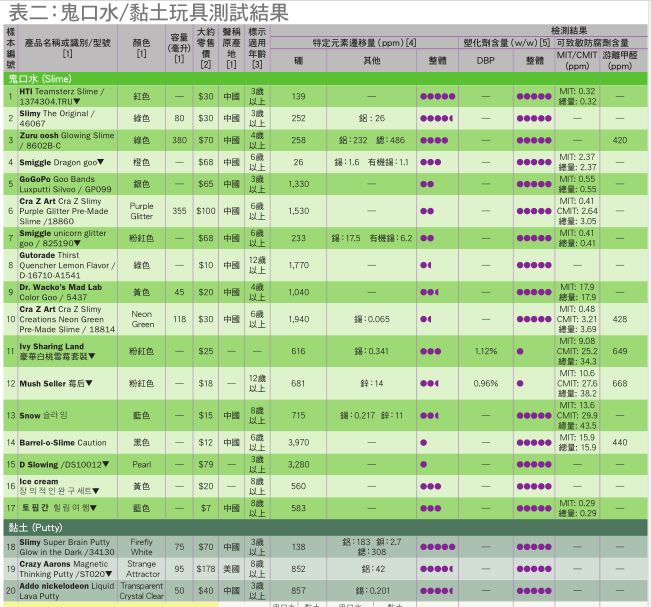
Task: Click the volume value 380
Action: coord(179,140)
